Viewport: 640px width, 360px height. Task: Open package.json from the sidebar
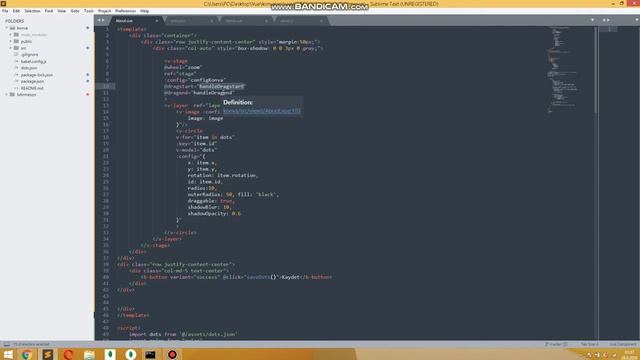coord(32,81)
